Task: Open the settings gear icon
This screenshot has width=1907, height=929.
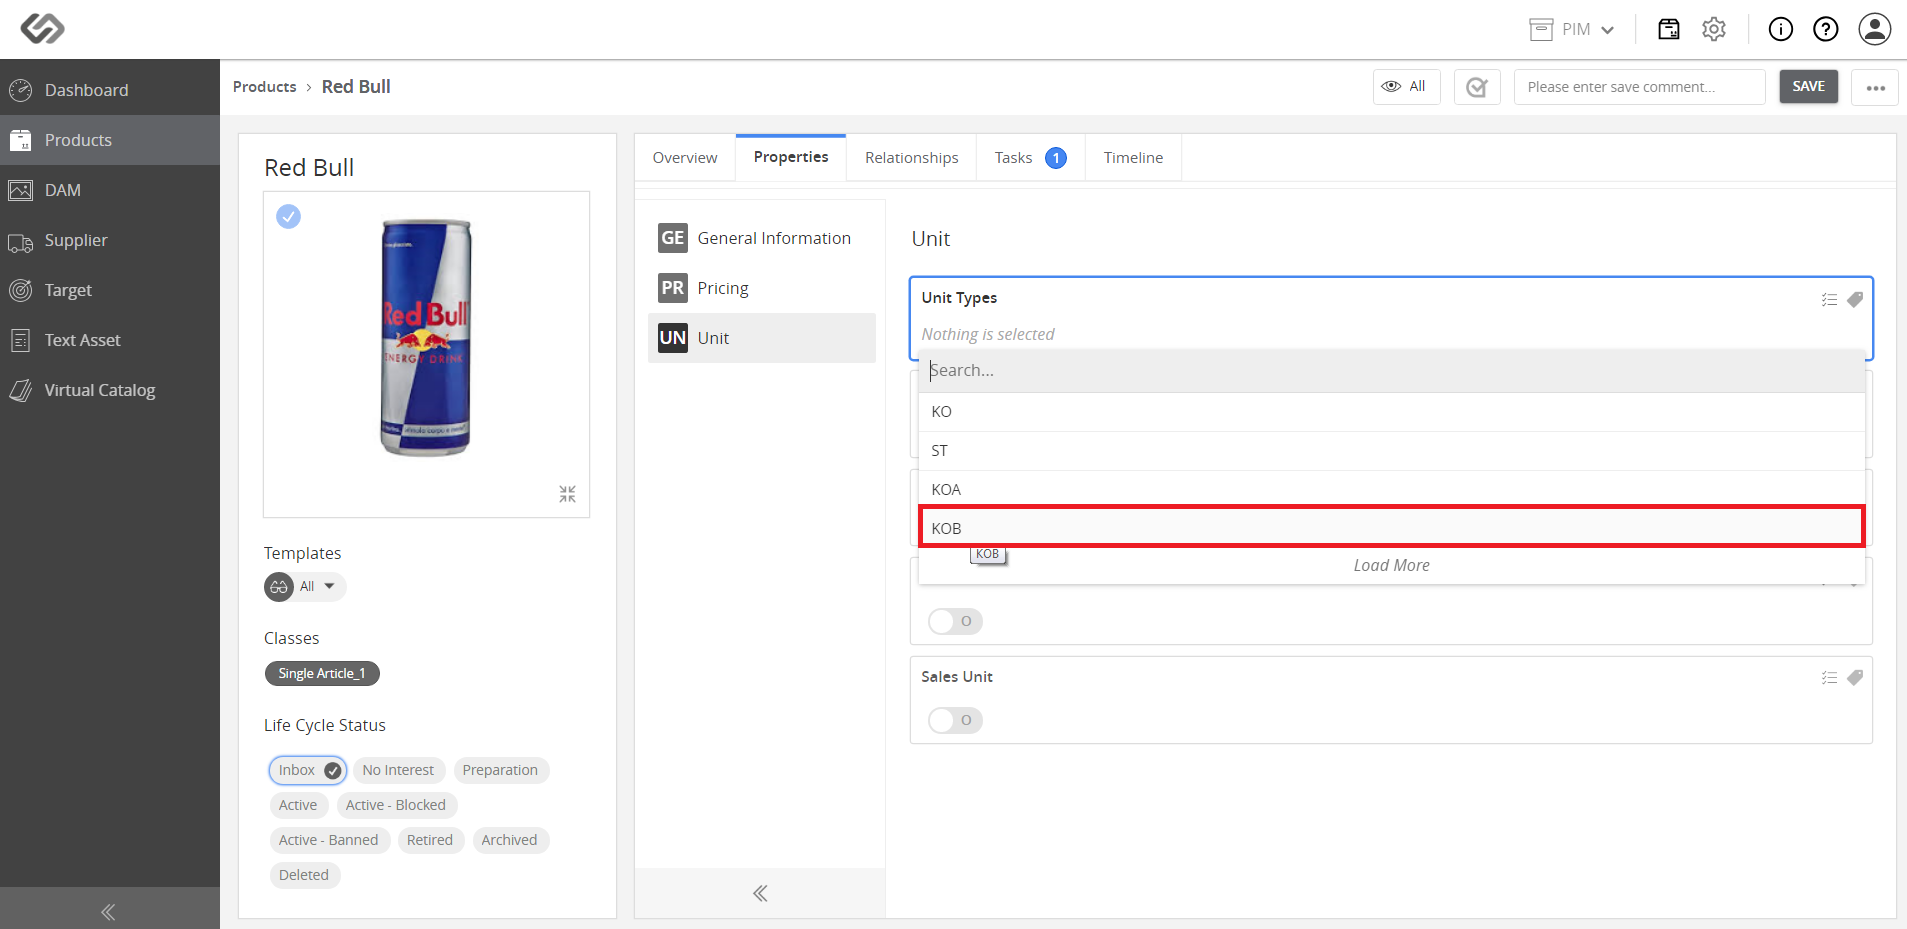Action: (1714, 29)
